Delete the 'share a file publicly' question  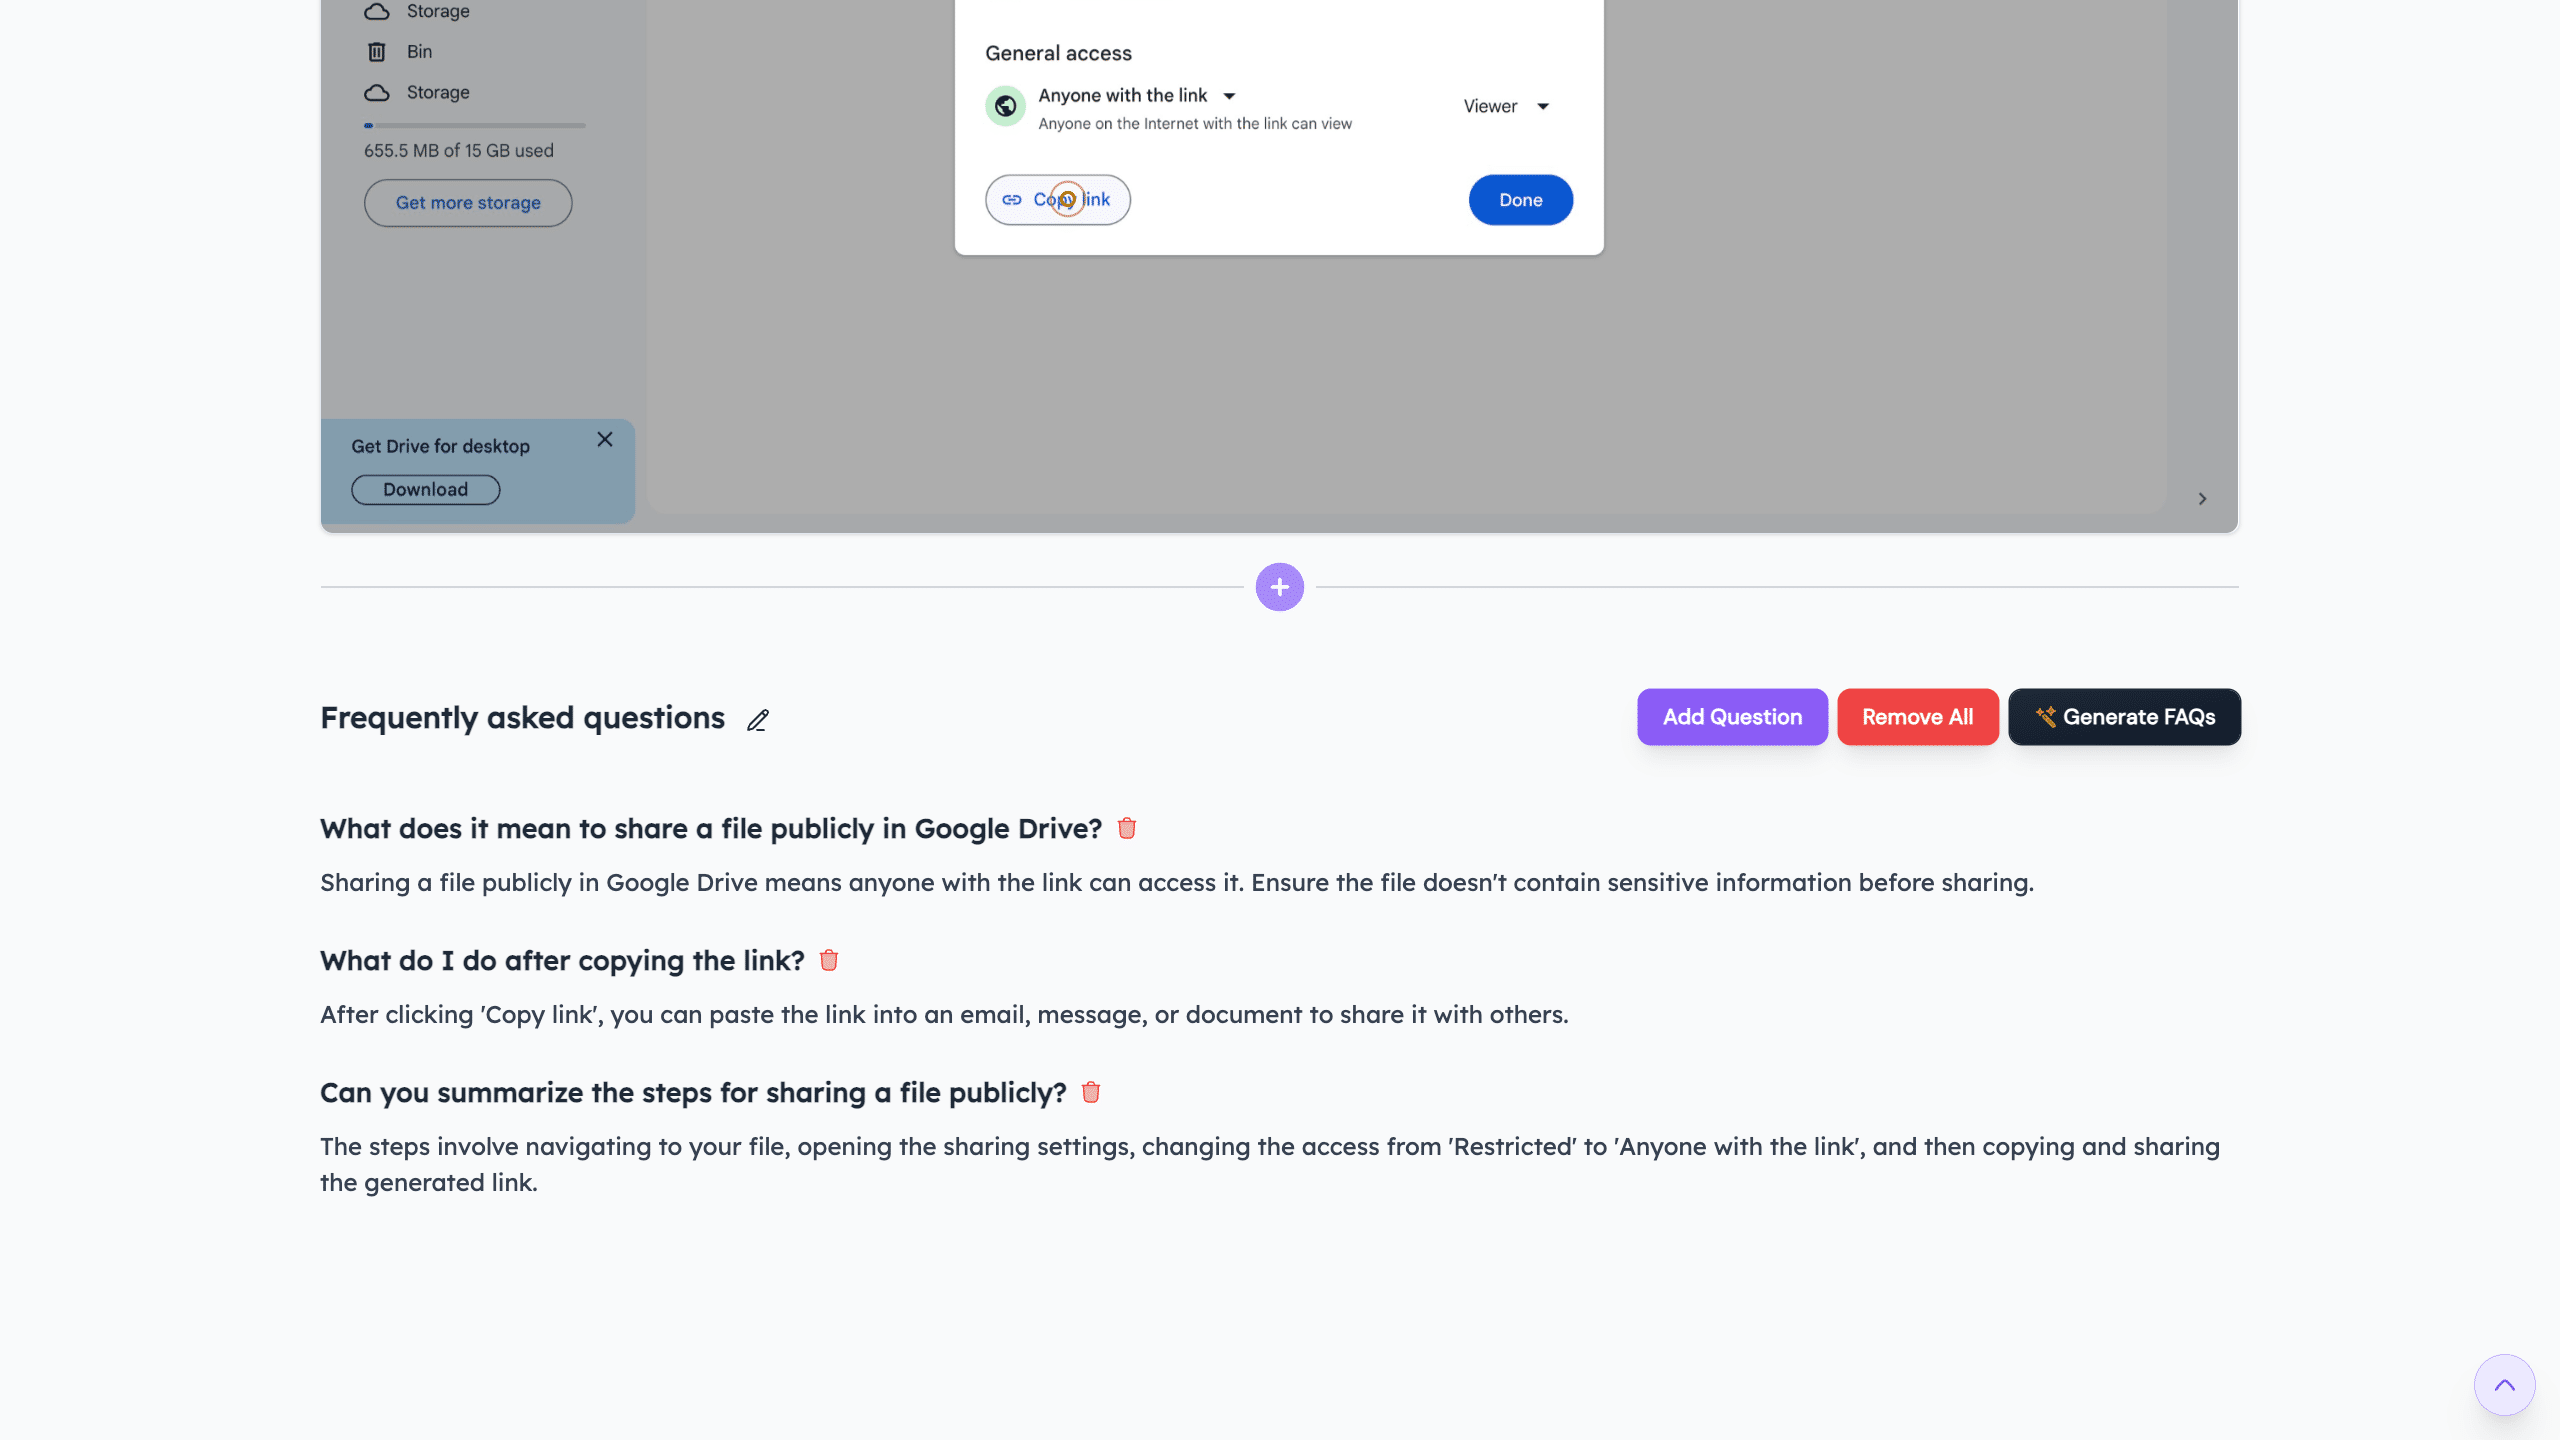[1127, 828]
